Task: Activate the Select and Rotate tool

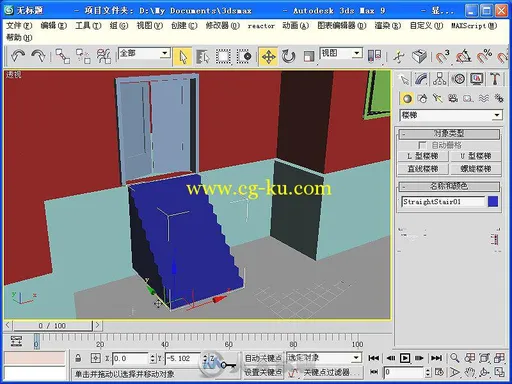Action: [288, 56]
